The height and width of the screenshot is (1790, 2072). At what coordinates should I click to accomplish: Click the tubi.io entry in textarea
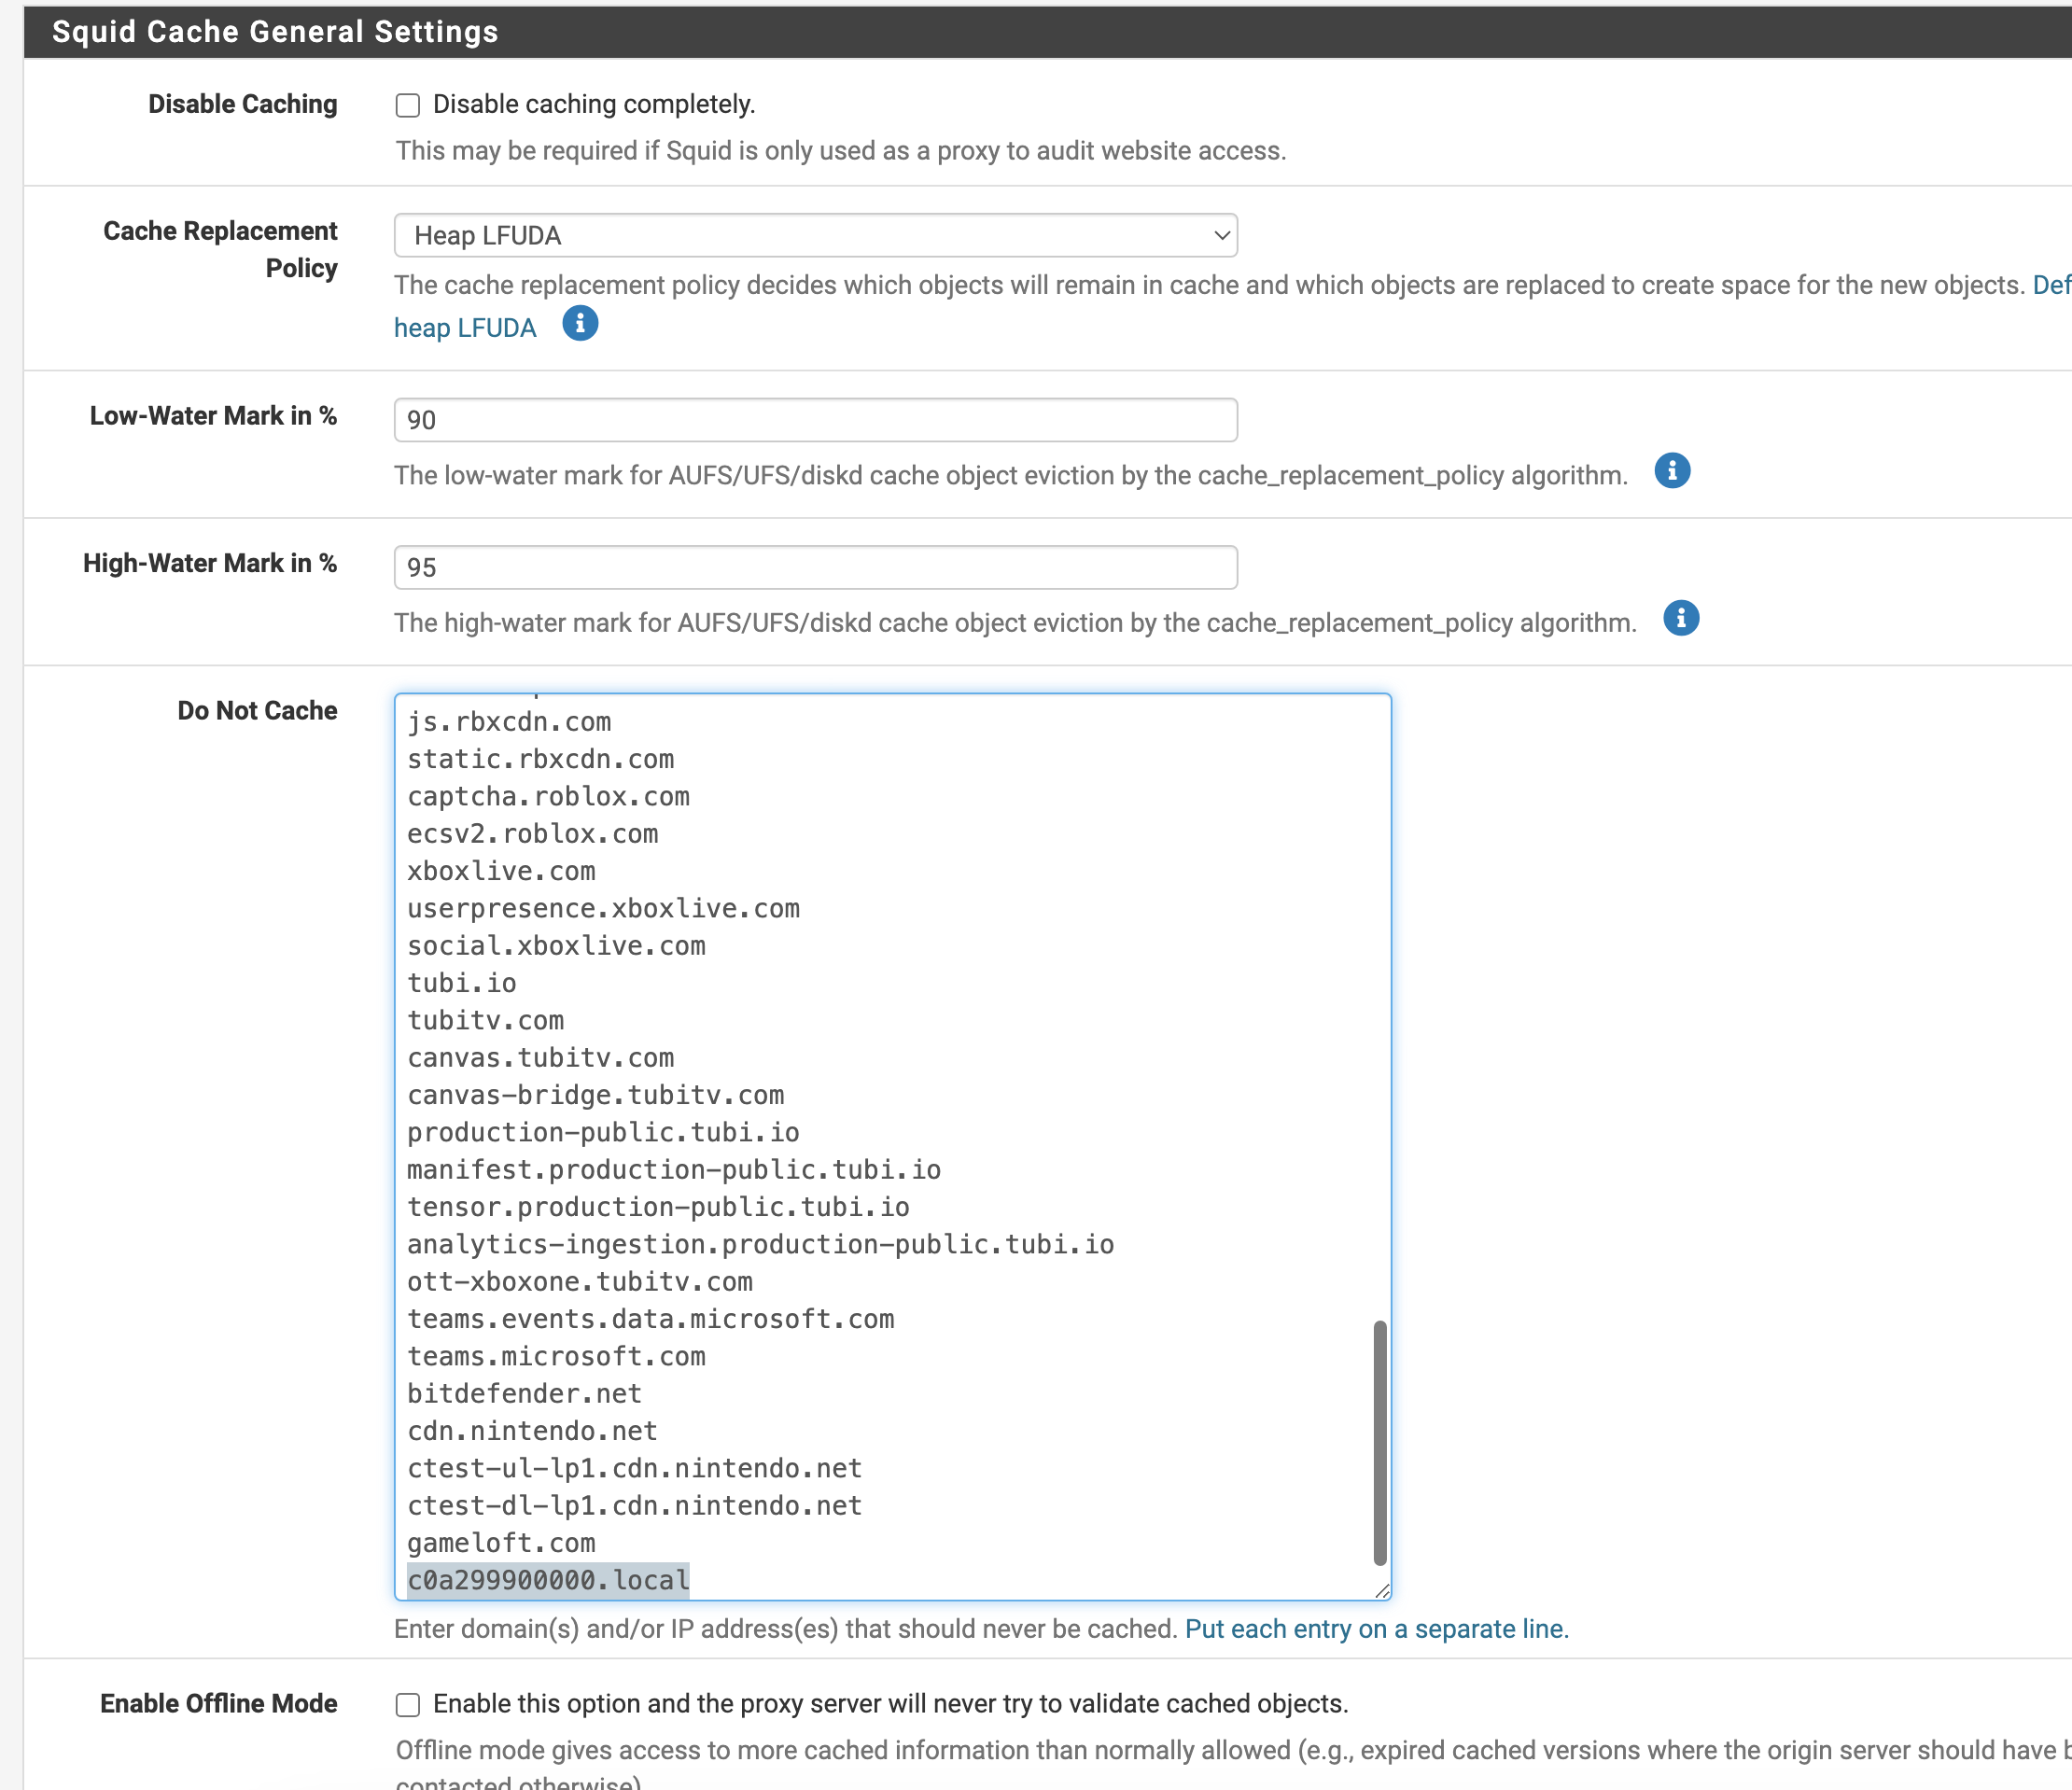[x=462, y=983]
